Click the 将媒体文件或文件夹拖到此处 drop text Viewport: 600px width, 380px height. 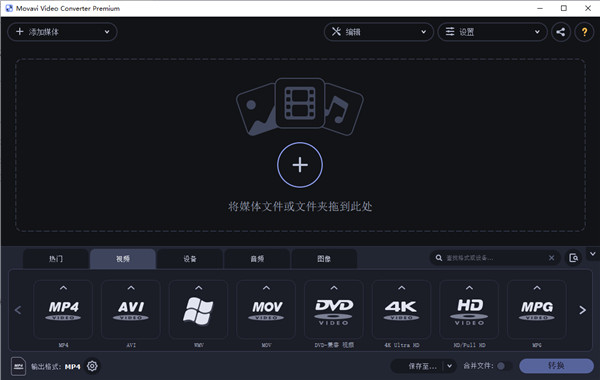(x=300, y=207)
